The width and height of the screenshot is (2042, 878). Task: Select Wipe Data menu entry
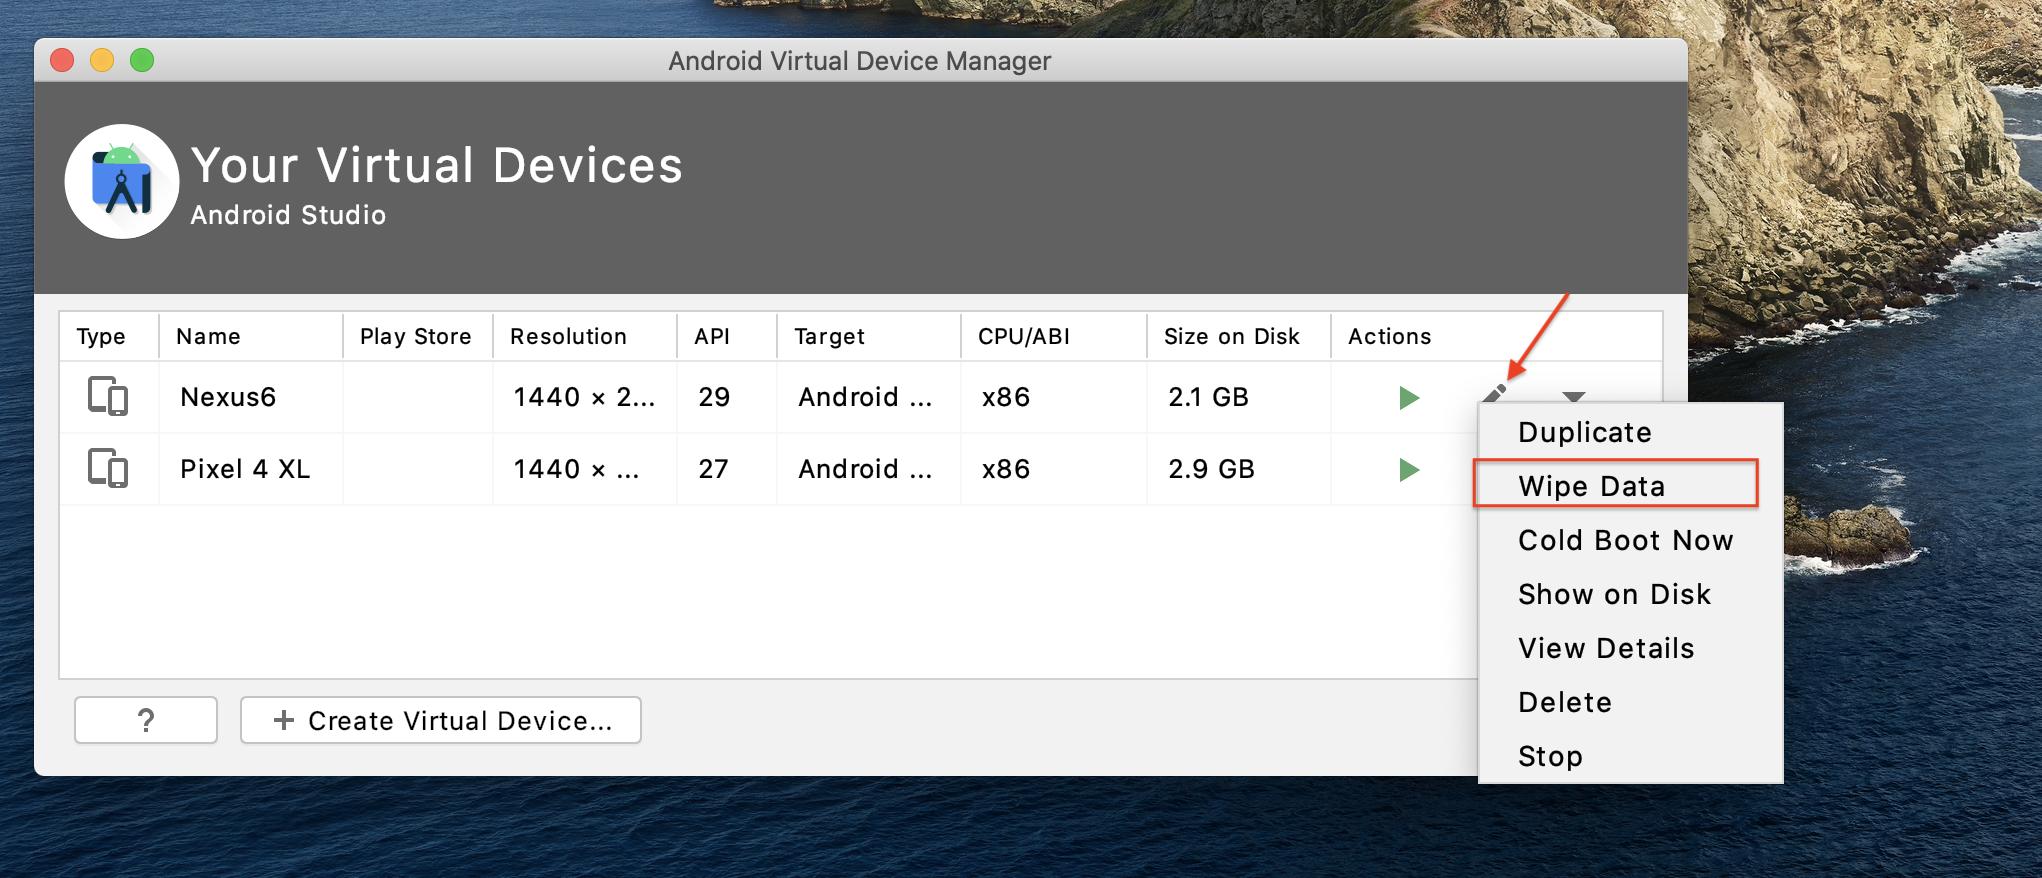pyautogui.click(x=1591, y=486)
